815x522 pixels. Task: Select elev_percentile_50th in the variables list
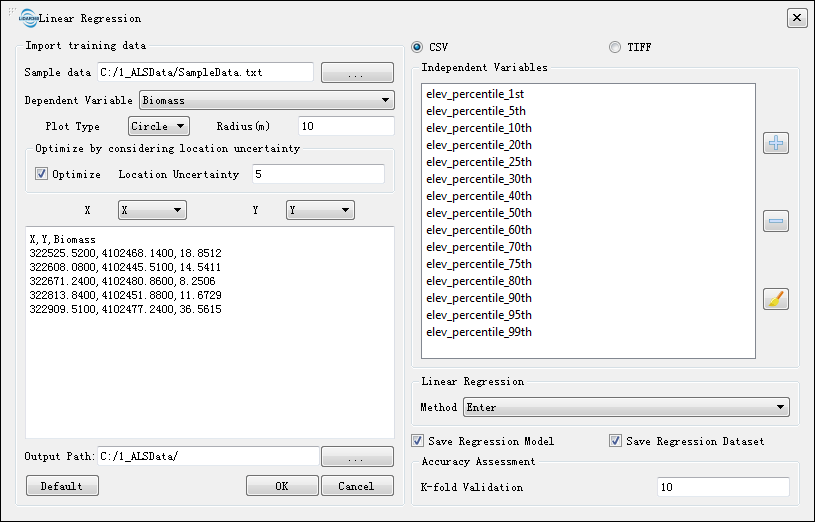[x=479, y=213]
